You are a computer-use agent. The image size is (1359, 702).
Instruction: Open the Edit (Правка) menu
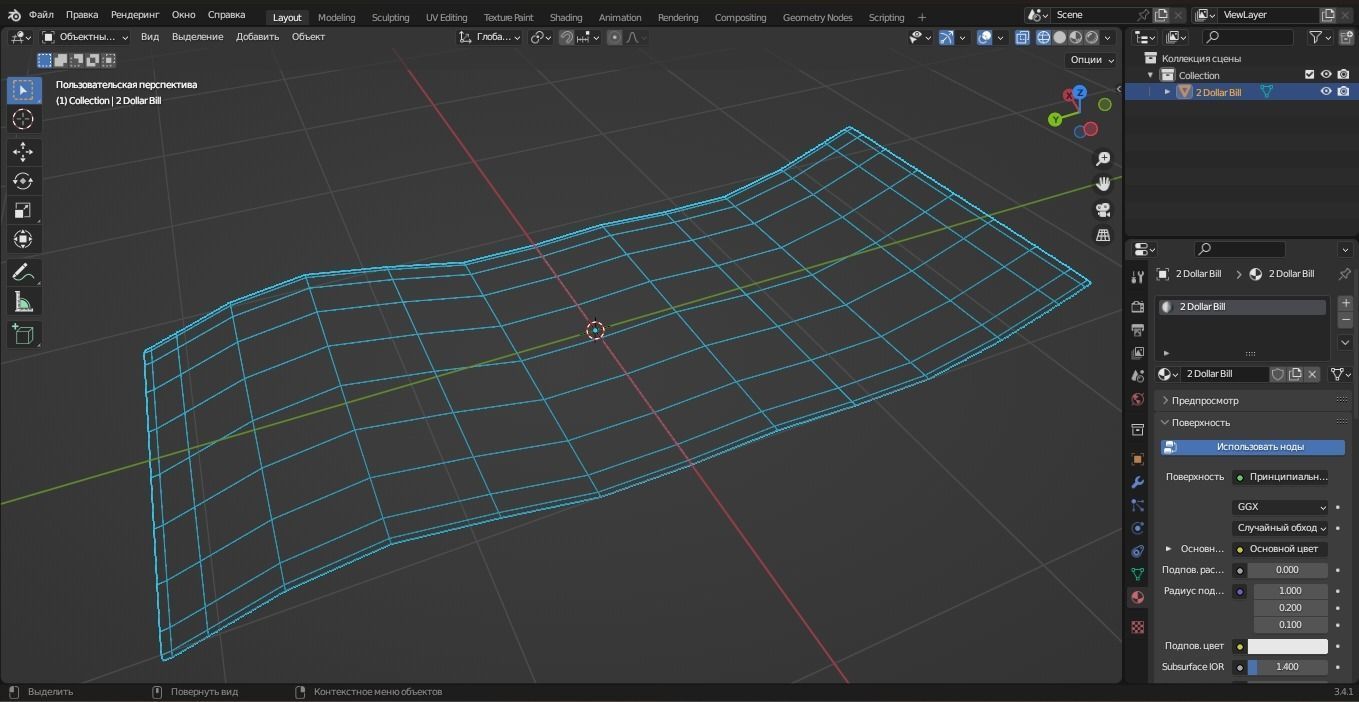pyautogui.click(x=82, y=15)
